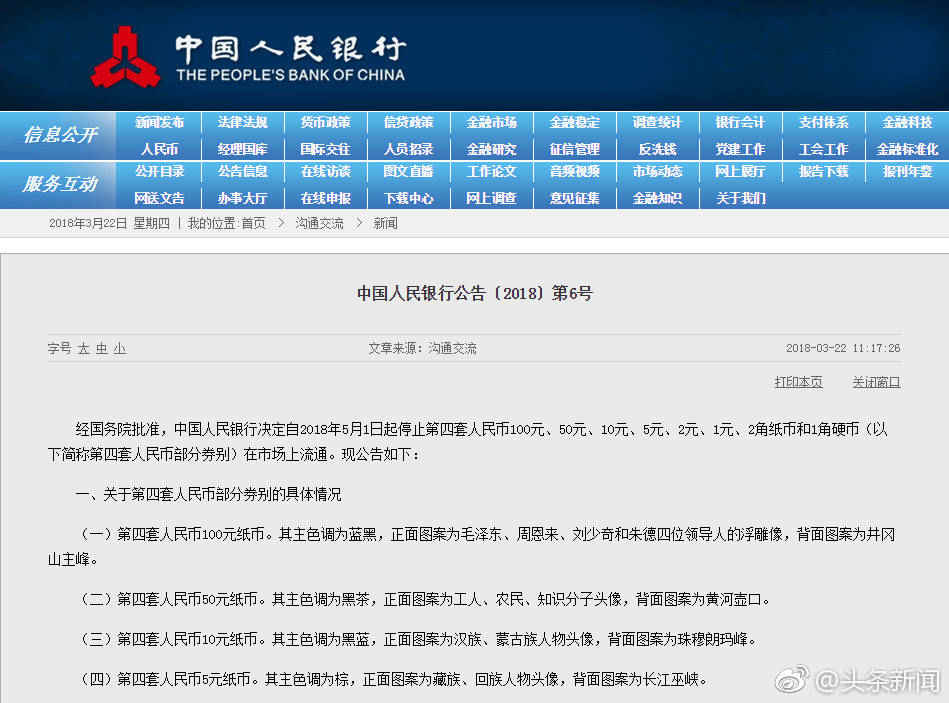The width and height of the screenshot is (949, 703).
Task: Select 人民币 in the navigation bar
Action: [160, 149]
